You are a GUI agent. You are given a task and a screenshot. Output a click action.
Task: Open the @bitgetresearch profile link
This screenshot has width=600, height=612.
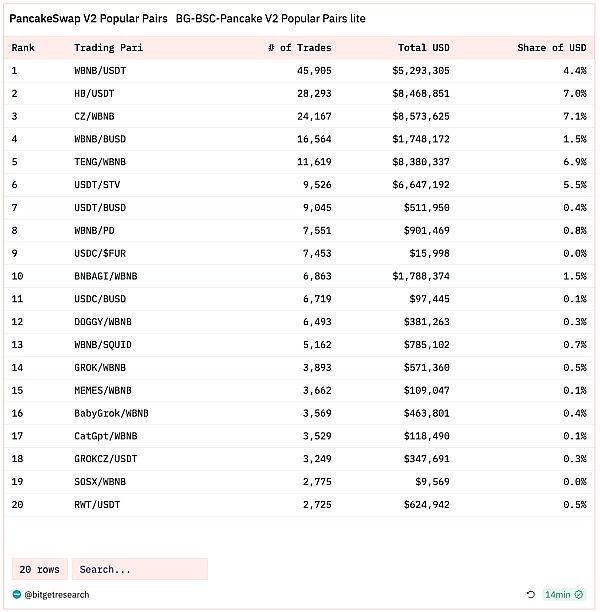click(58, 594)
